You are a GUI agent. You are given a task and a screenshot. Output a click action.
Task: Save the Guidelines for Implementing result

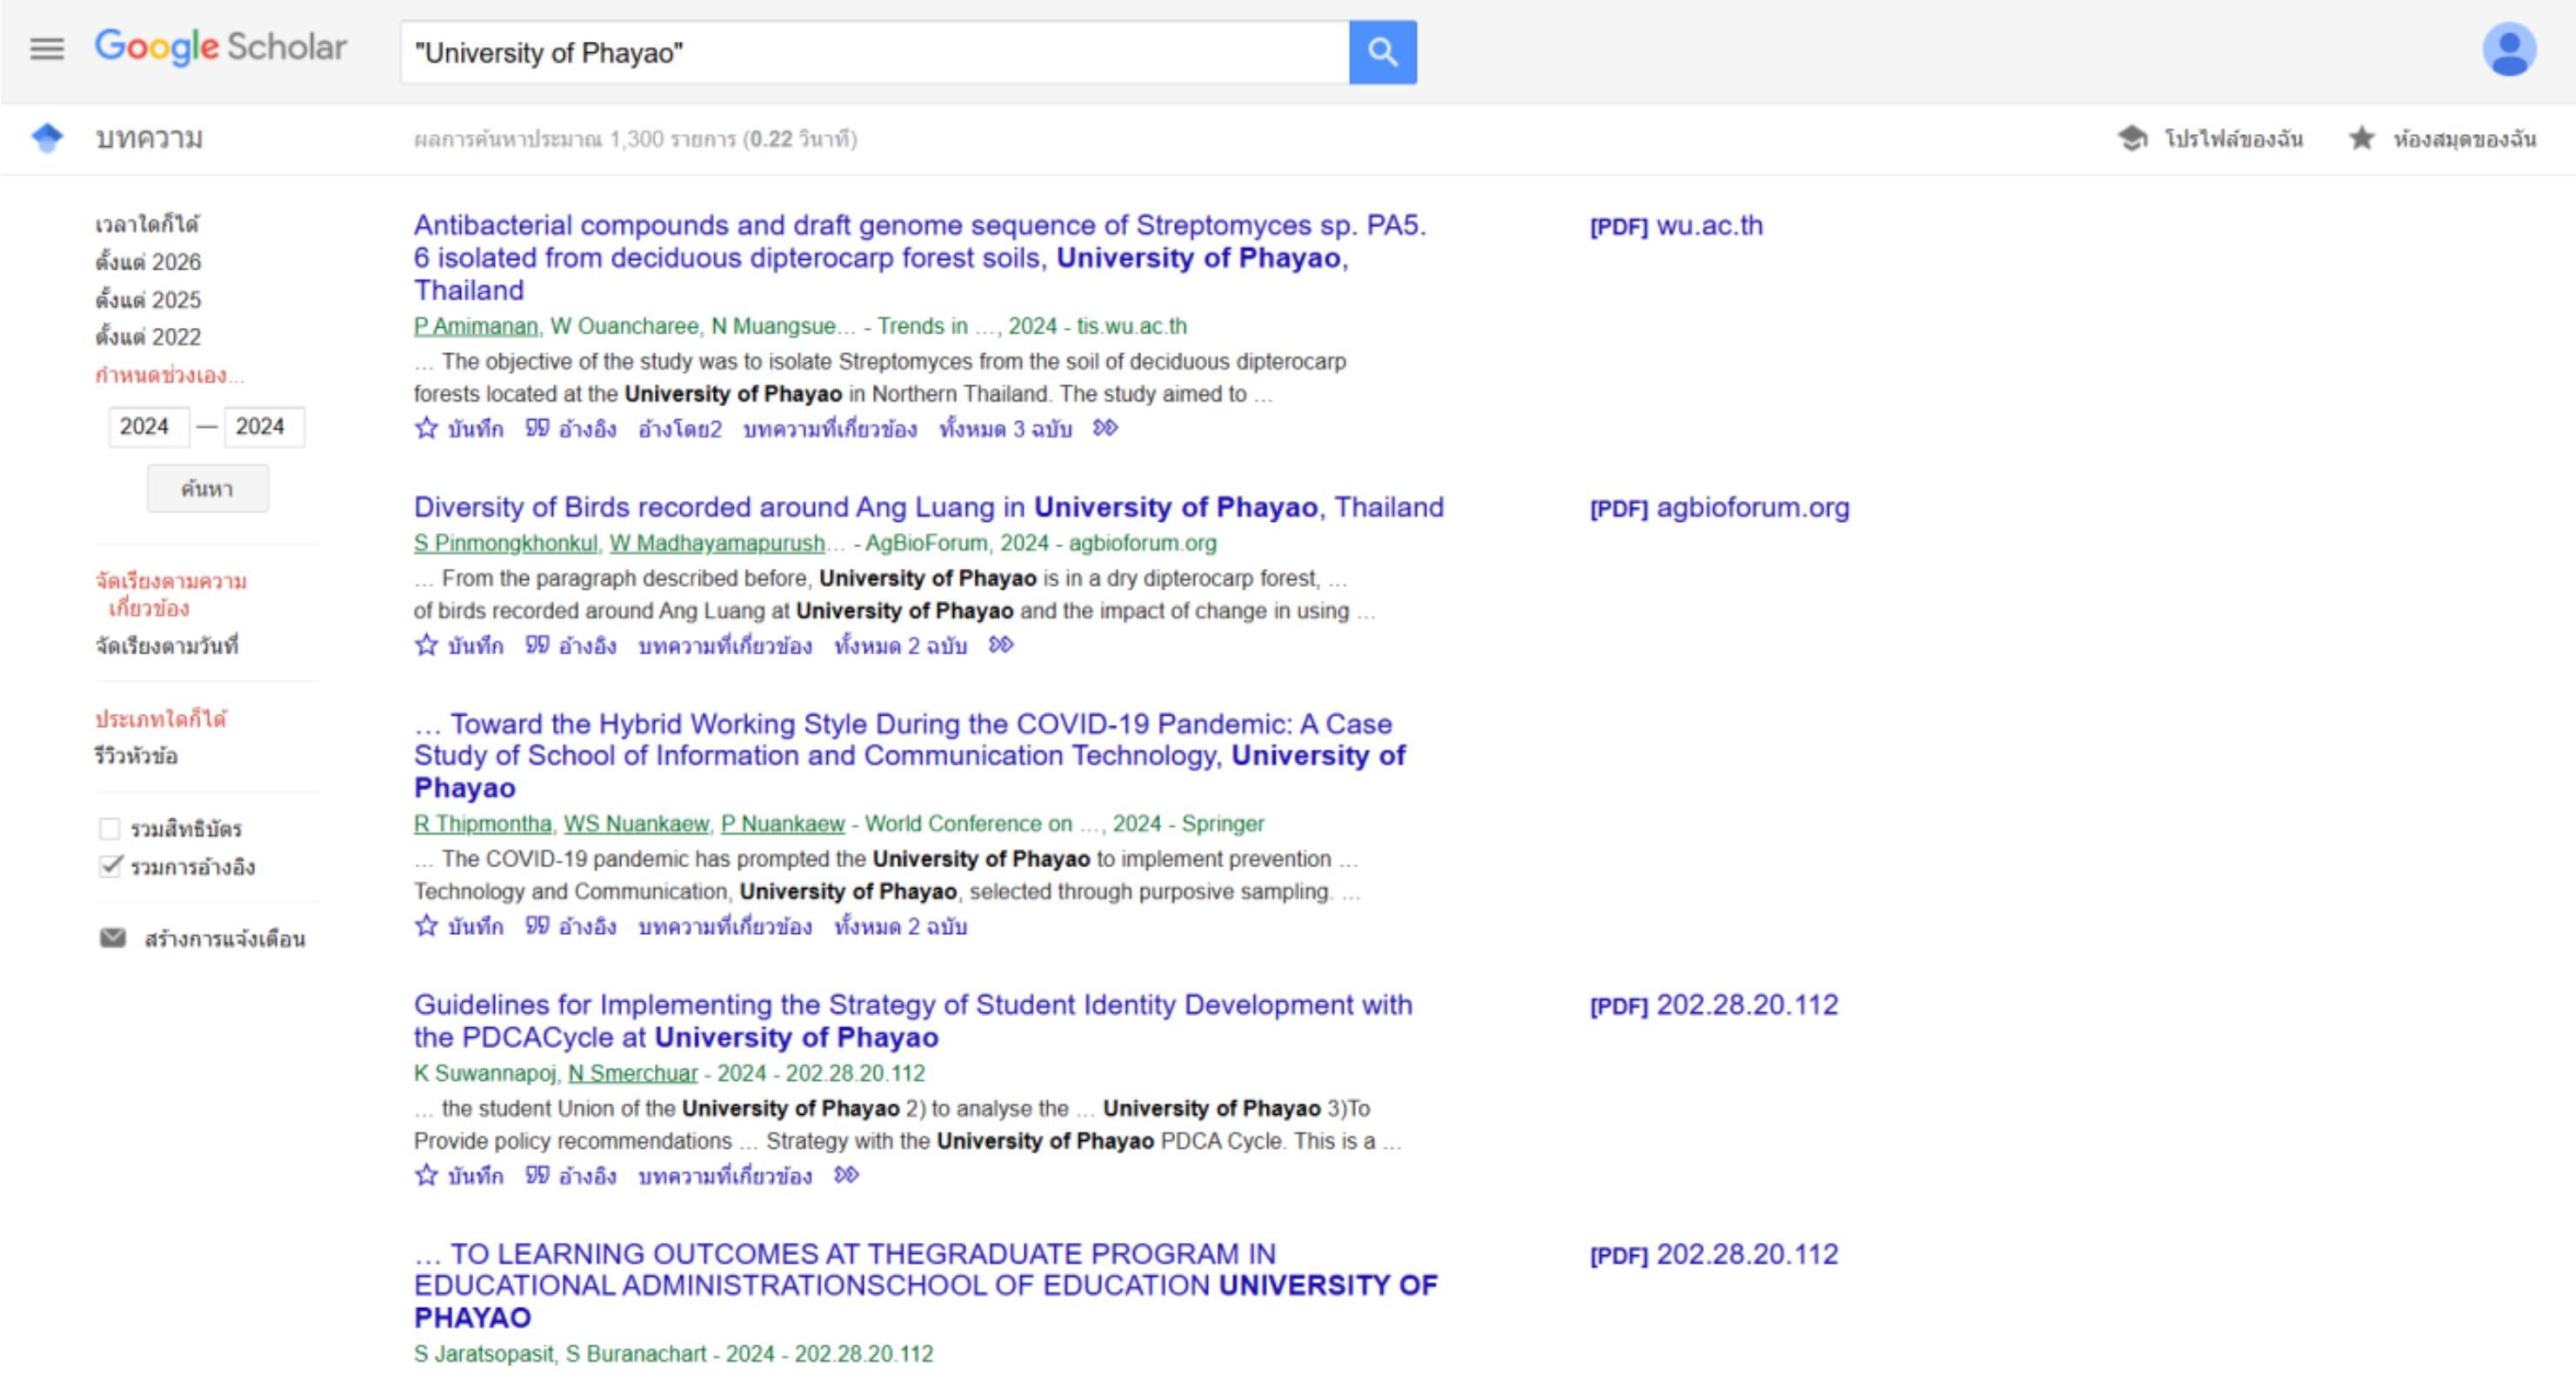(x=426, y=1176)
